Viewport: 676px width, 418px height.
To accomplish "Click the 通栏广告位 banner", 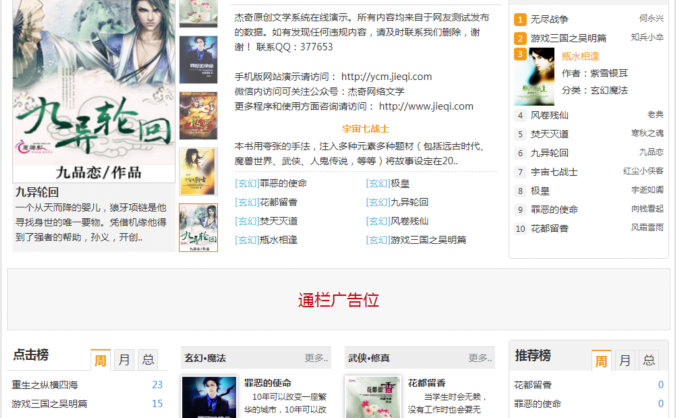I will [x=338, y=299].
